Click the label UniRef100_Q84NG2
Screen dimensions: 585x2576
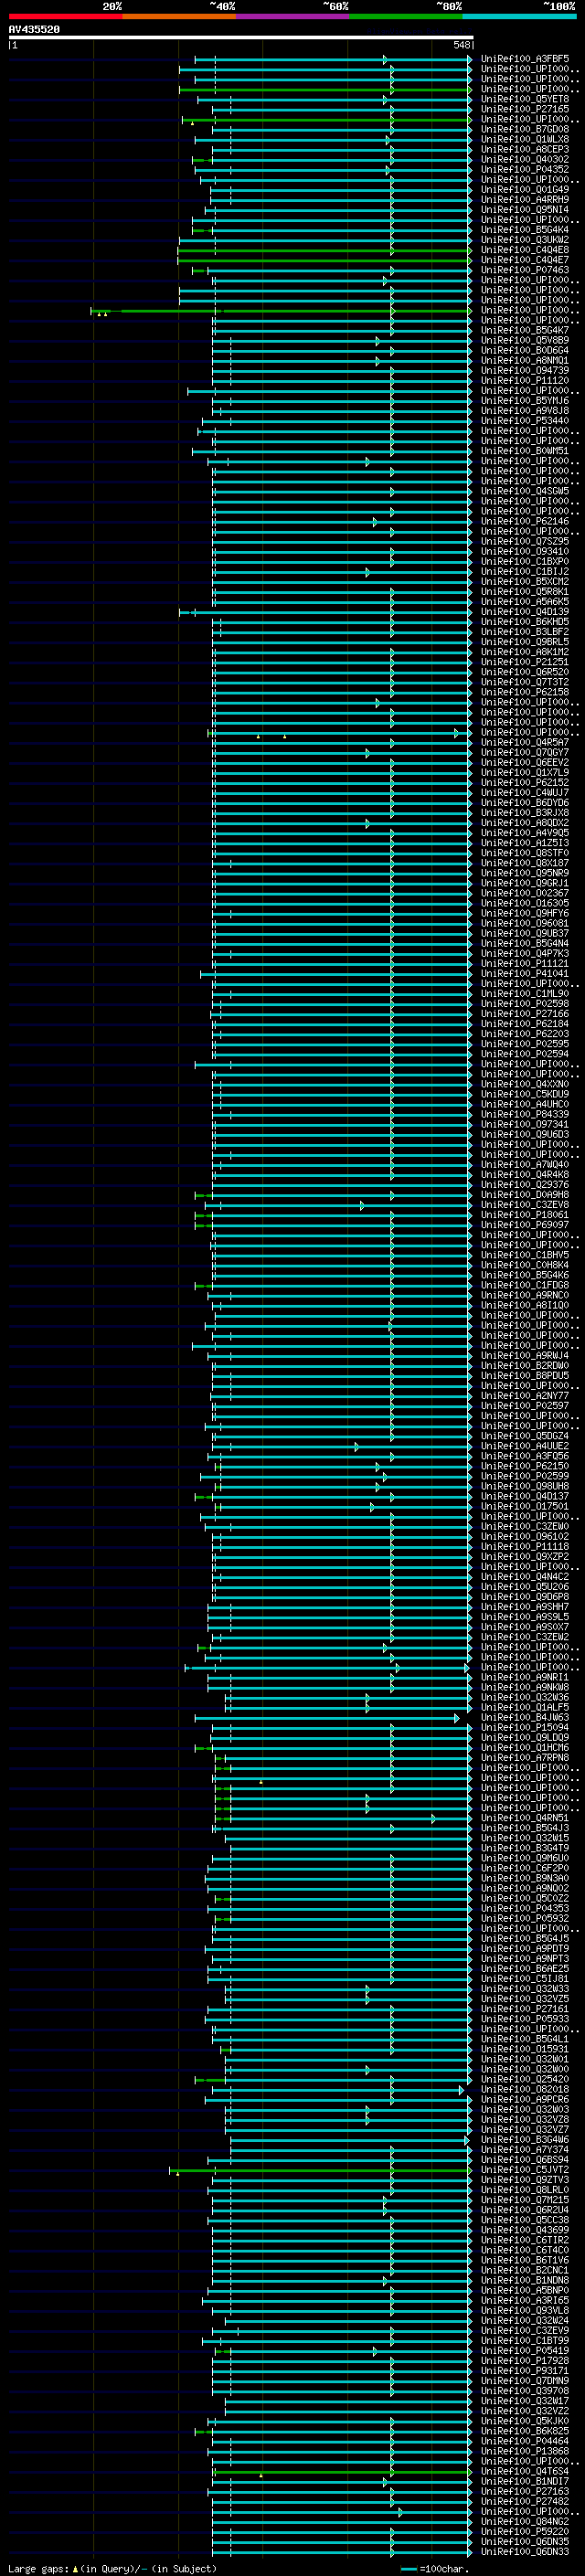[524, 2522]
